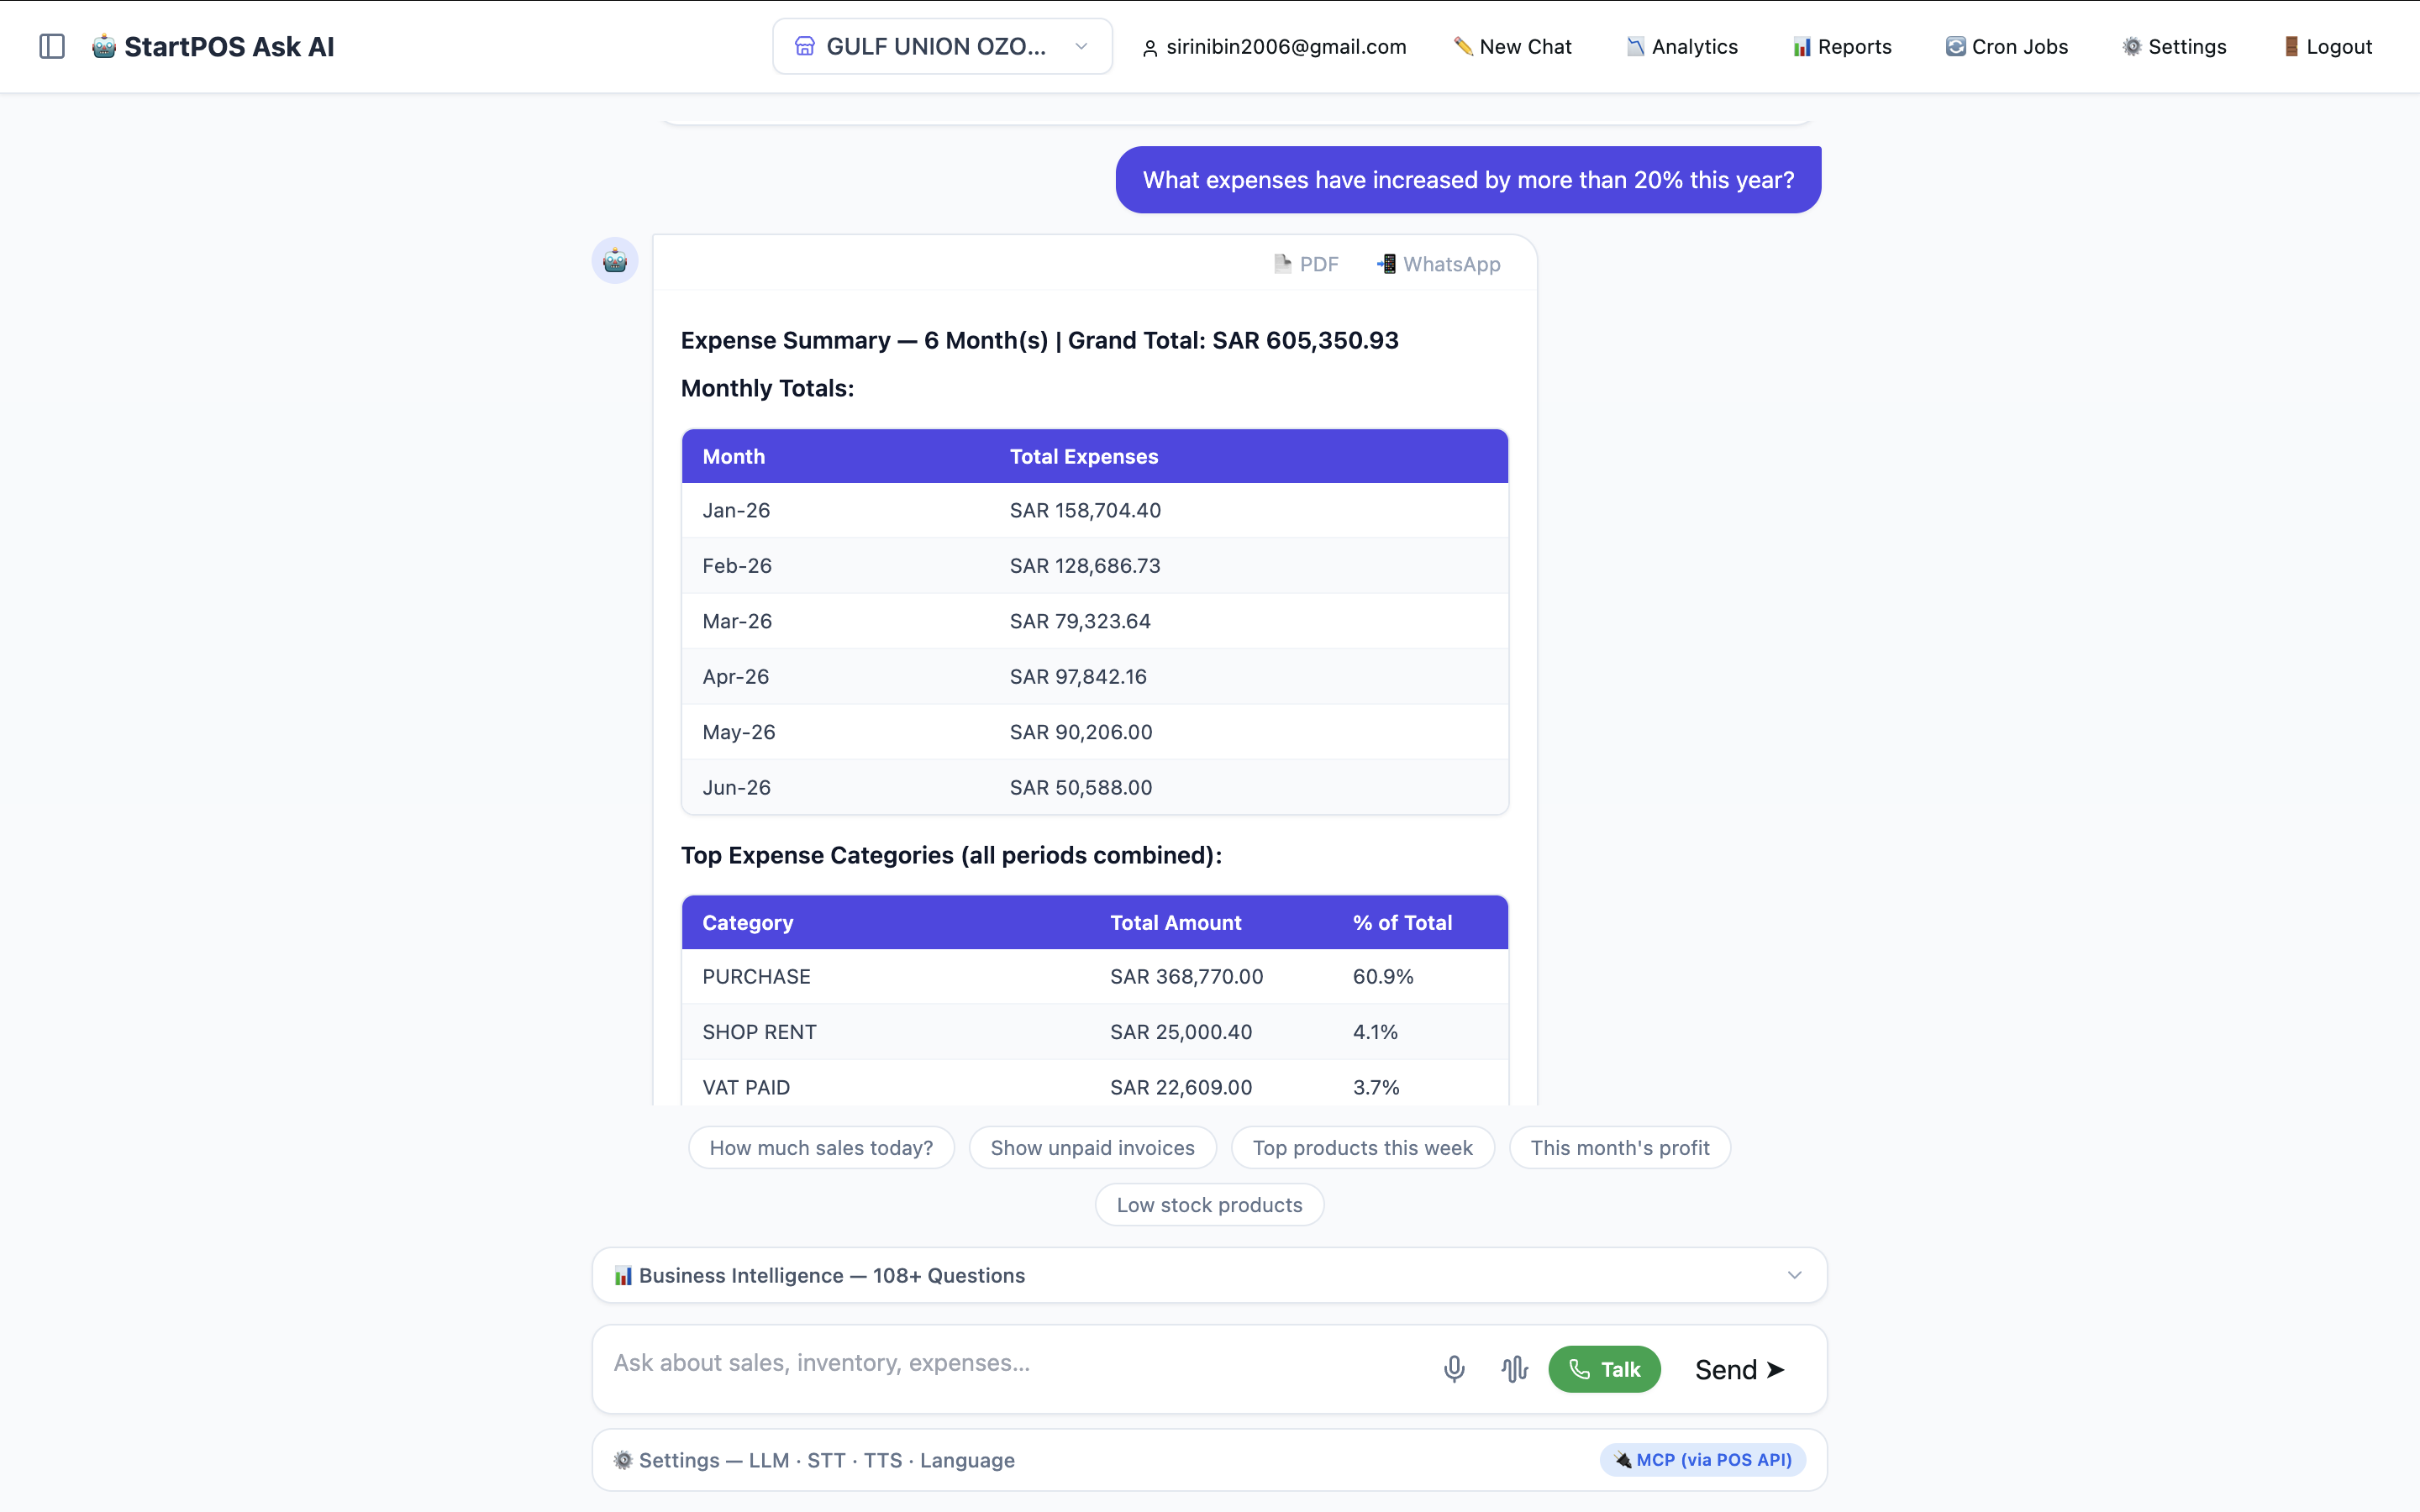The width and height of the screenshot is (2420, 1512).
Task: Choose 'This month's profit' suggestion chip
Action: coord(1619,1148)
